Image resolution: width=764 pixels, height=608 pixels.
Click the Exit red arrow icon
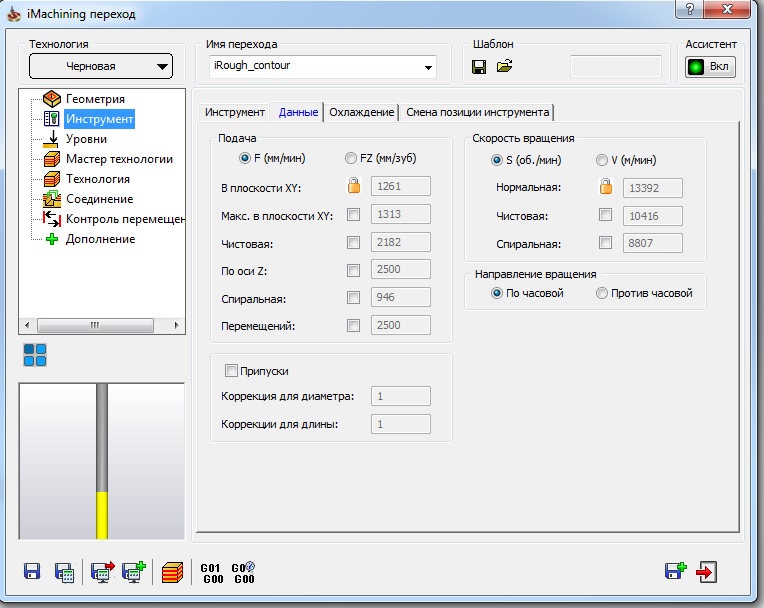[707, 571]
